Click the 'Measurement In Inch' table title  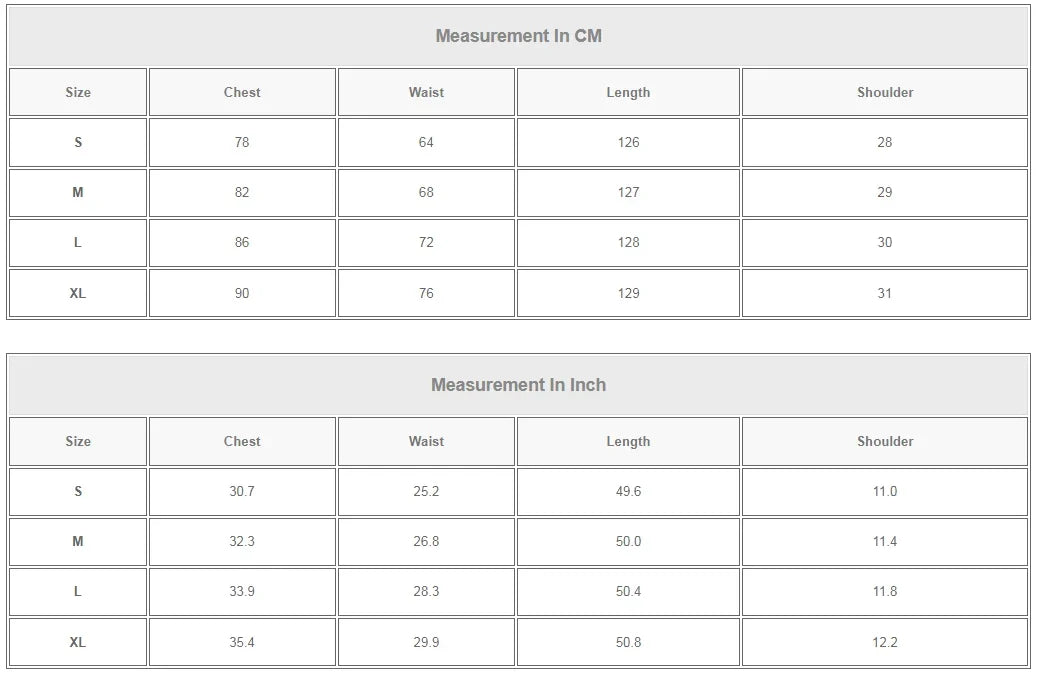[518, 385]
